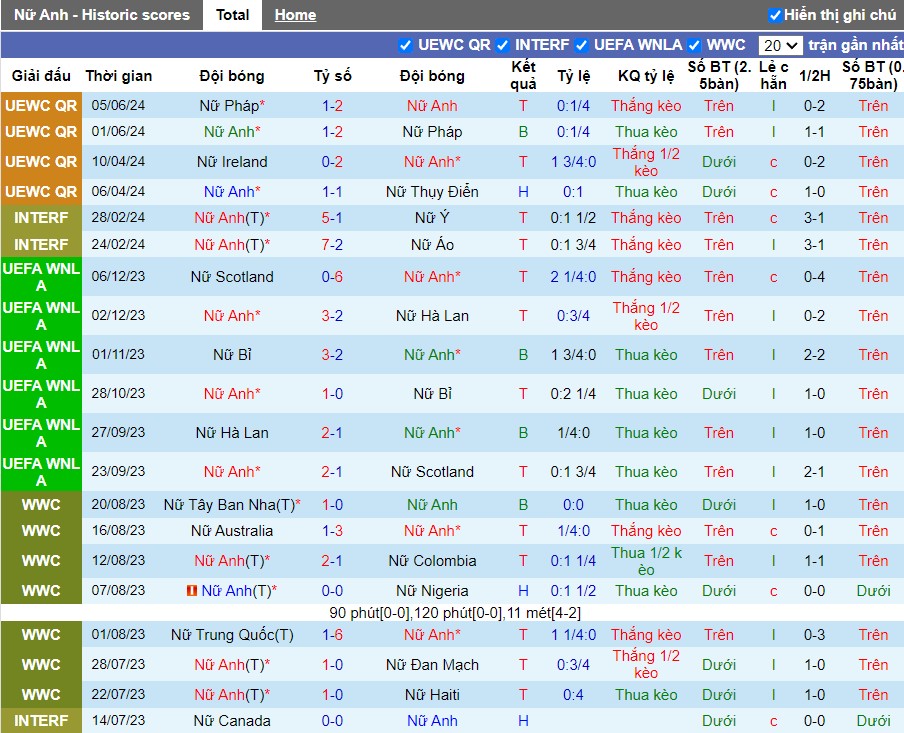Uncheck the UEWC QR filter checkbox
Image resolution: width=904 pixels, height=733 pixels.
(x=405, y=45)
